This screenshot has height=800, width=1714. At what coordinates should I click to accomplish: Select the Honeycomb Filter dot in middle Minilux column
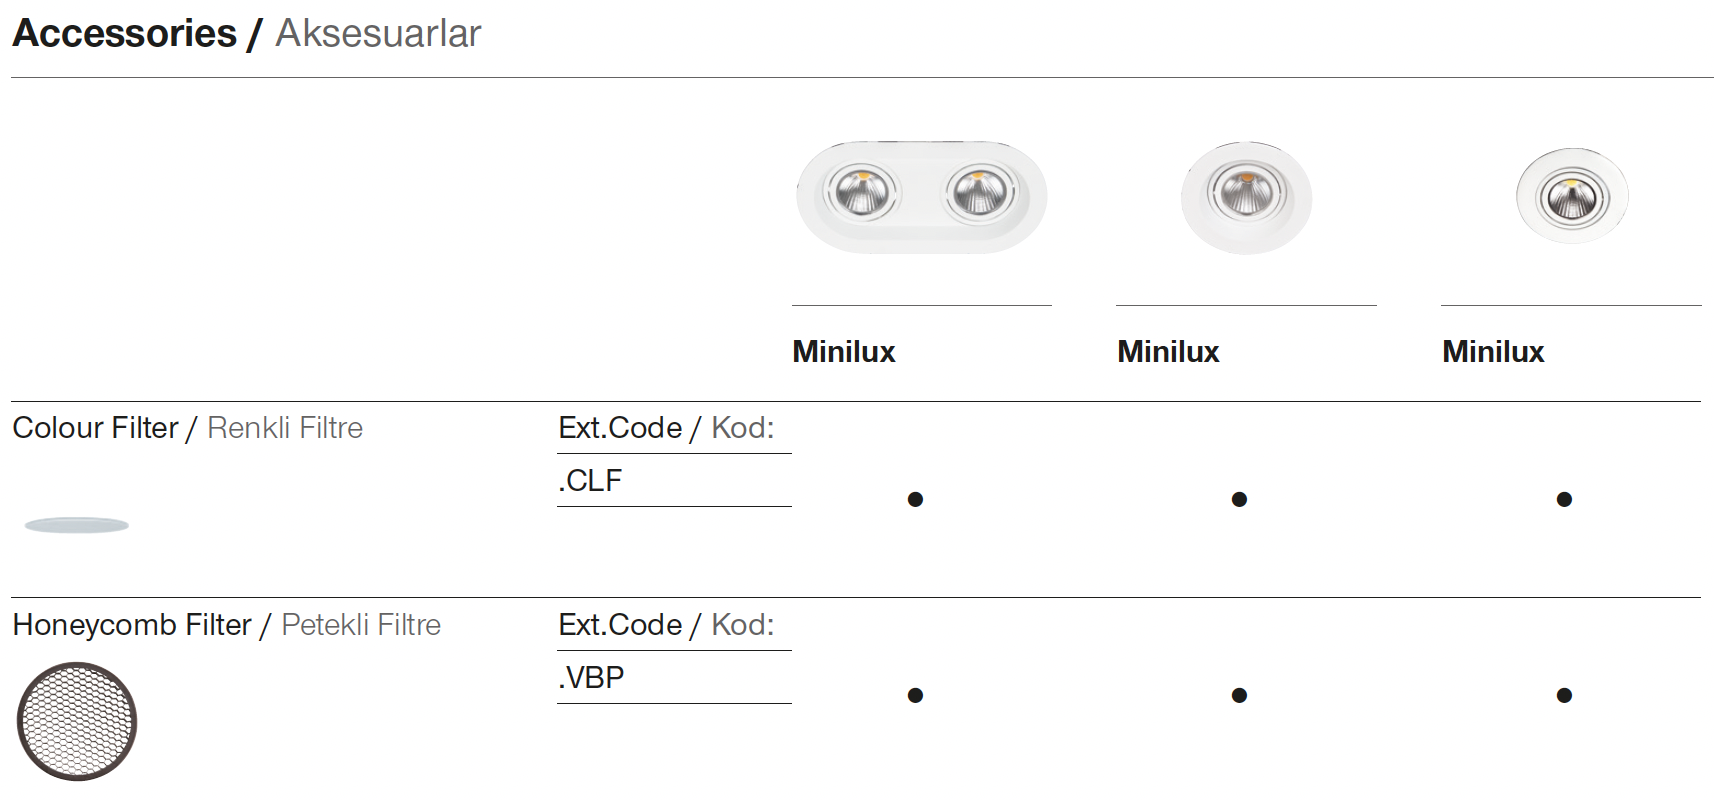1239,695
